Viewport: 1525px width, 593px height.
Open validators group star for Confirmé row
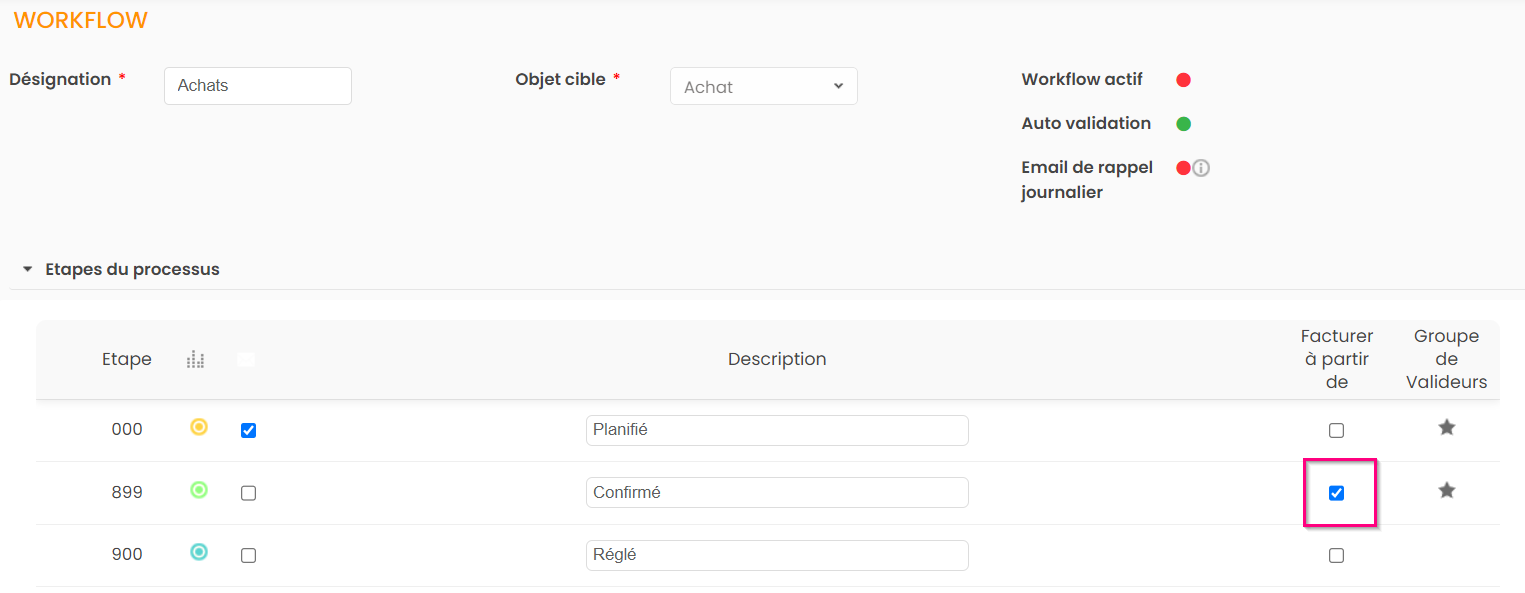coord(1446,491)
